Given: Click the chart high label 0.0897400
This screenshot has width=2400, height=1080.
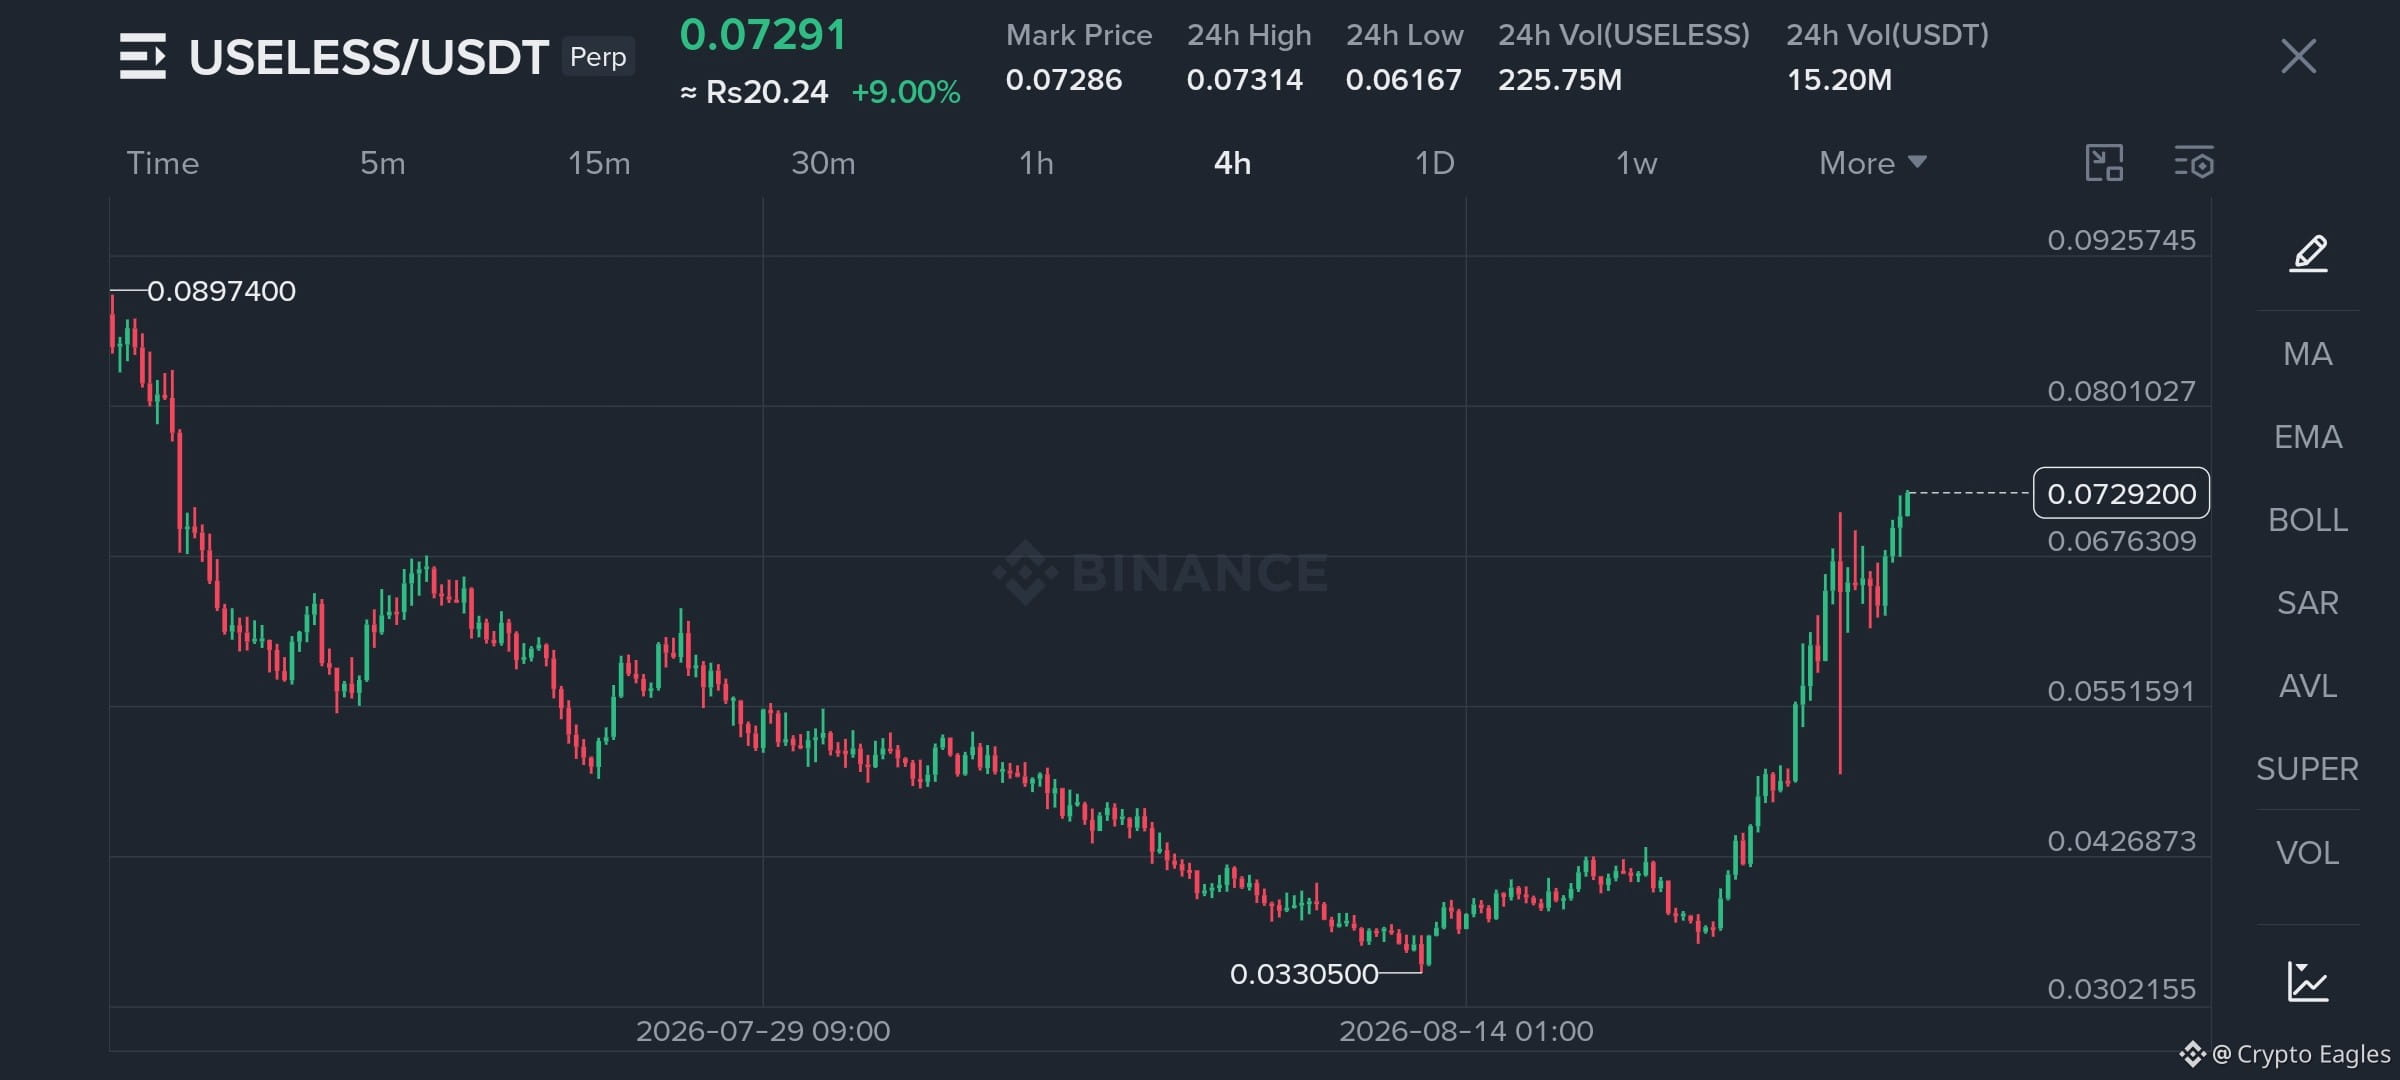Looking at the screenshot, I should click(221, 291).
